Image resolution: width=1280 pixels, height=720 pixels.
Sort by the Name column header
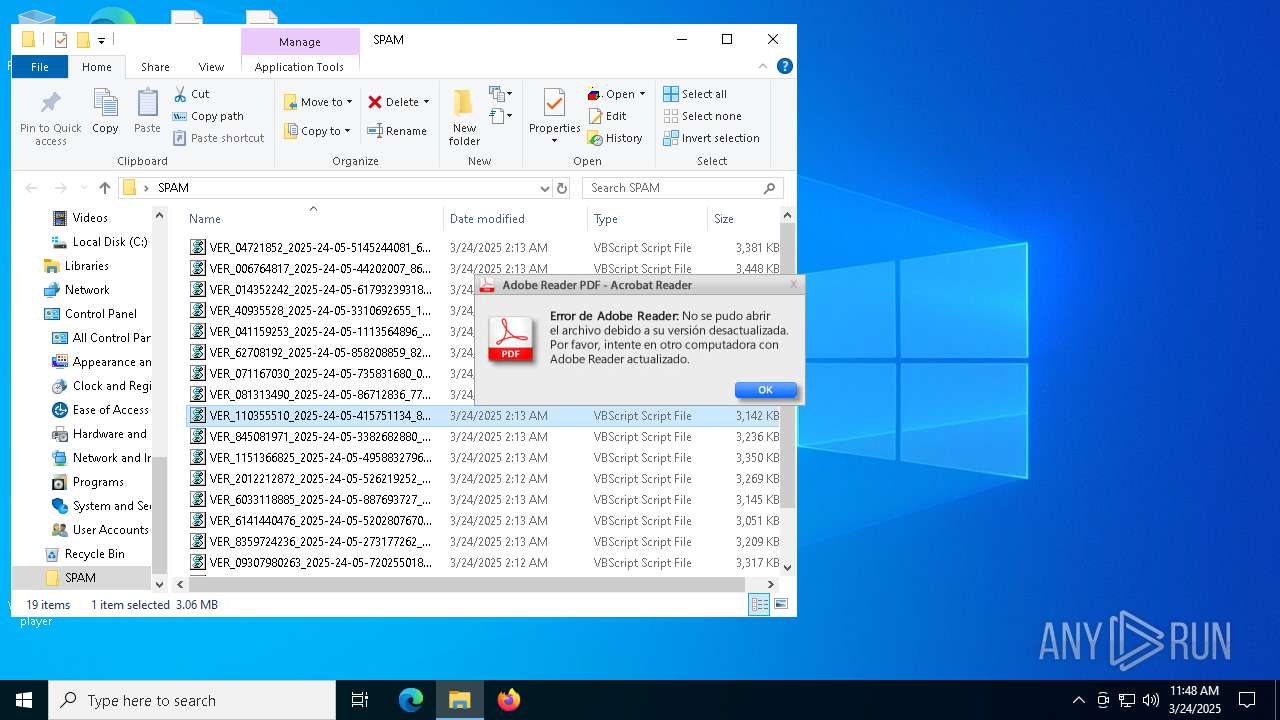pos(313,218)
